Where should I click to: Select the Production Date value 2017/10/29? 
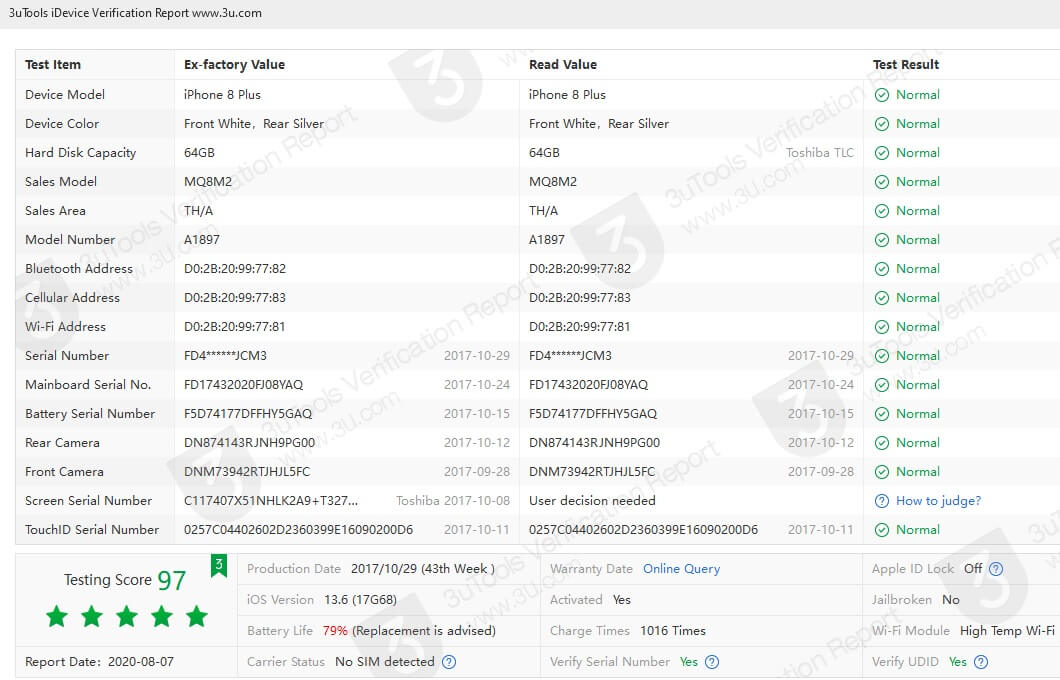pyautogui.click(x=423, y=569)
